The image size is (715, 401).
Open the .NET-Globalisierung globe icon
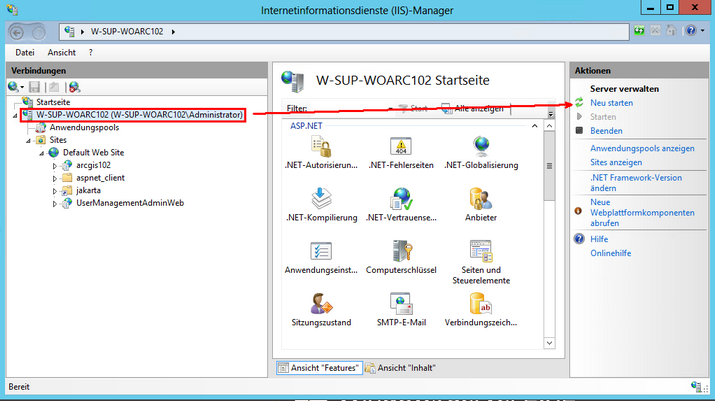pos(481,147)
